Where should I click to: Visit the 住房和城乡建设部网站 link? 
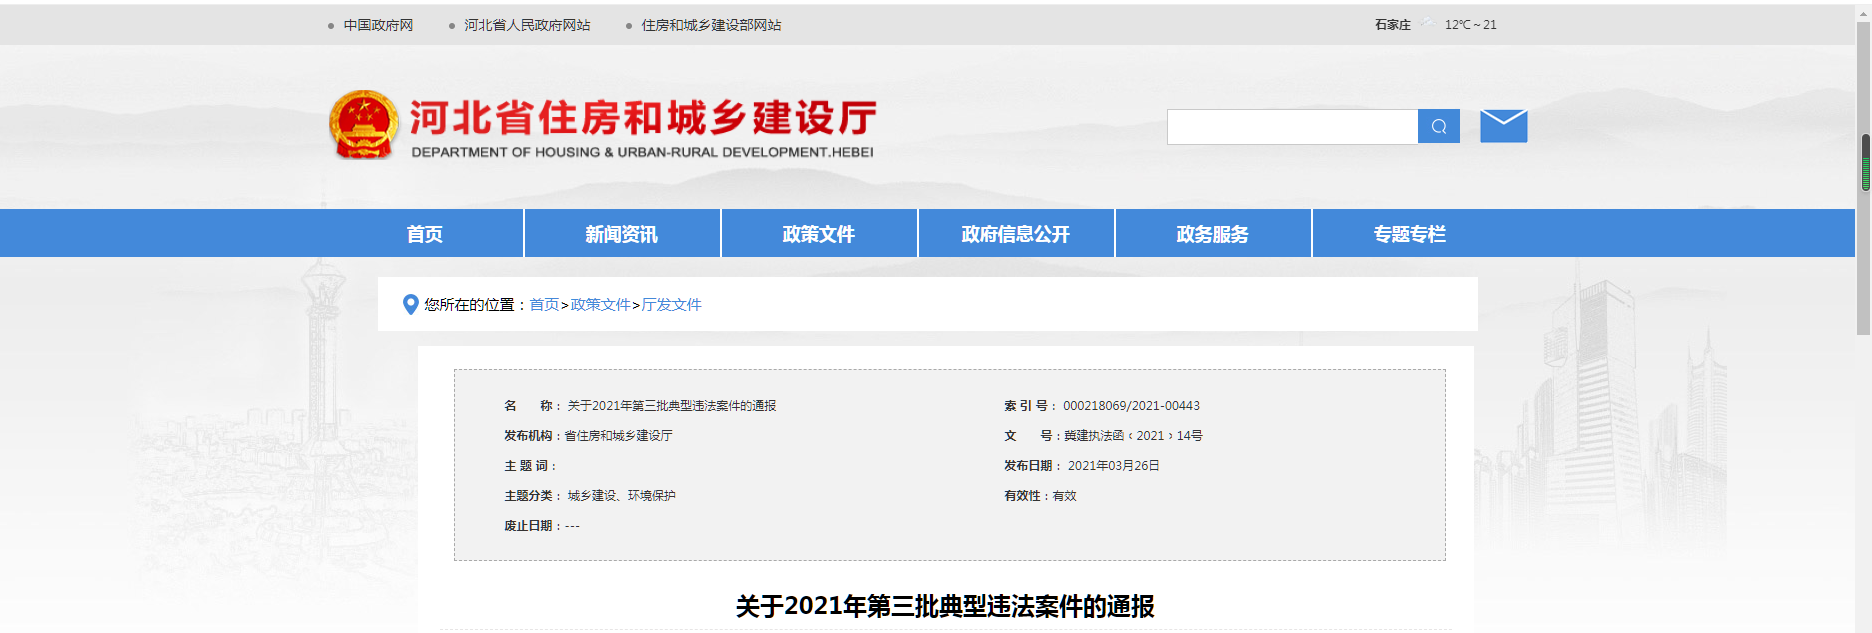[711, 25]
